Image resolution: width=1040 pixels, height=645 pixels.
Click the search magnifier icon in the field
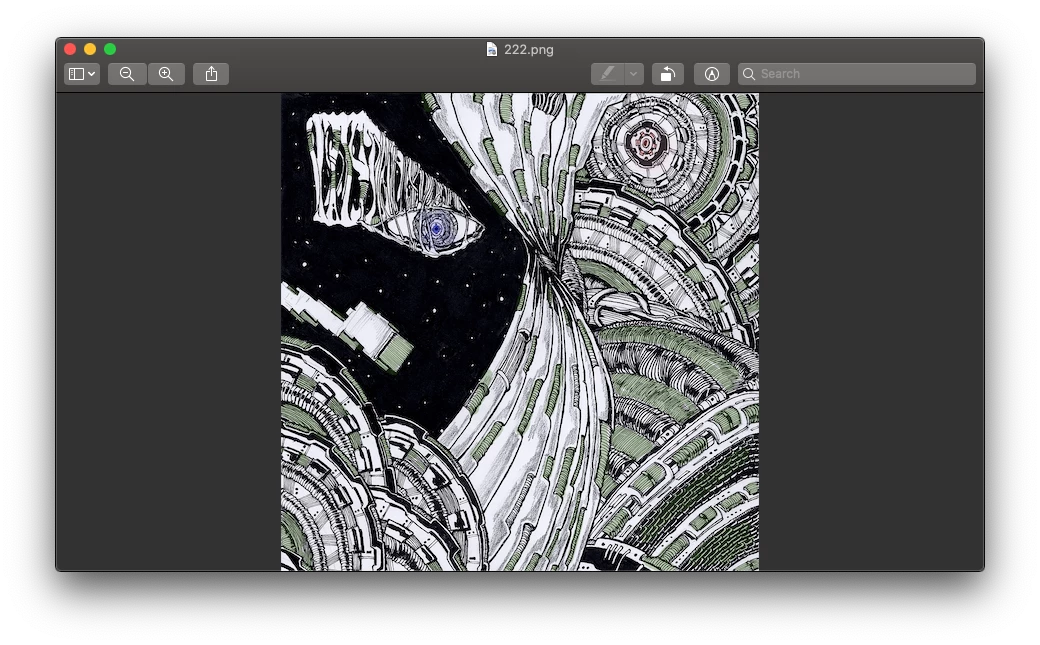(x=749, y=74)
